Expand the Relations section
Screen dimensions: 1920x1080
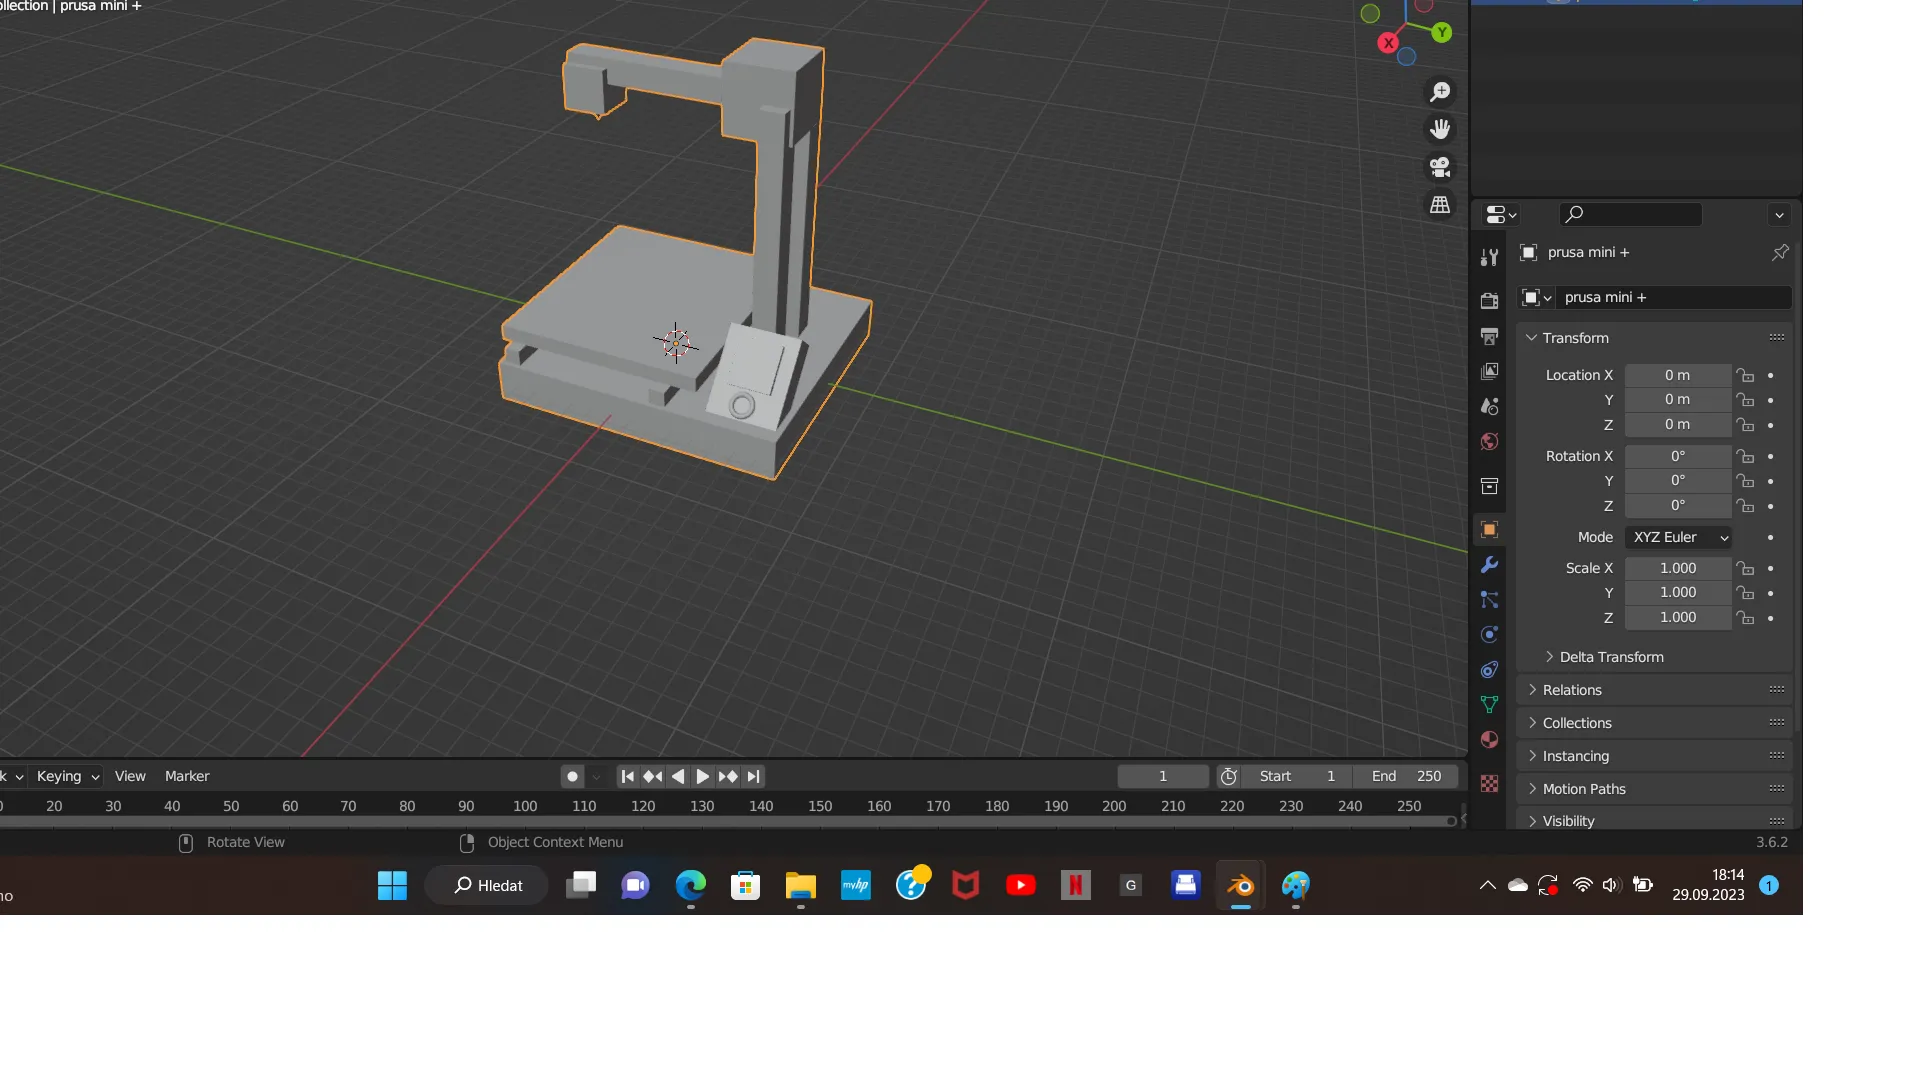[1573, 689]
